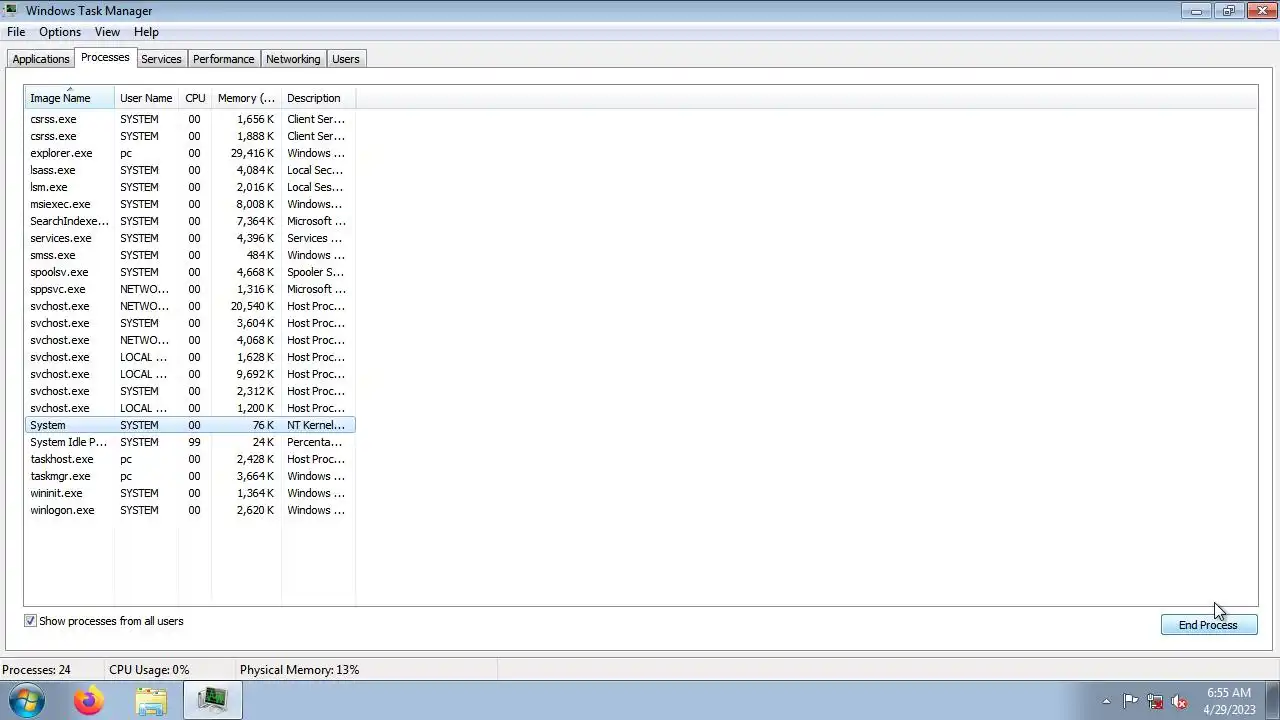Image resolution: width=1280 pixels, height=720 pixels.
Task: Select the msiexec.exe process
Action: pos(190,204)
